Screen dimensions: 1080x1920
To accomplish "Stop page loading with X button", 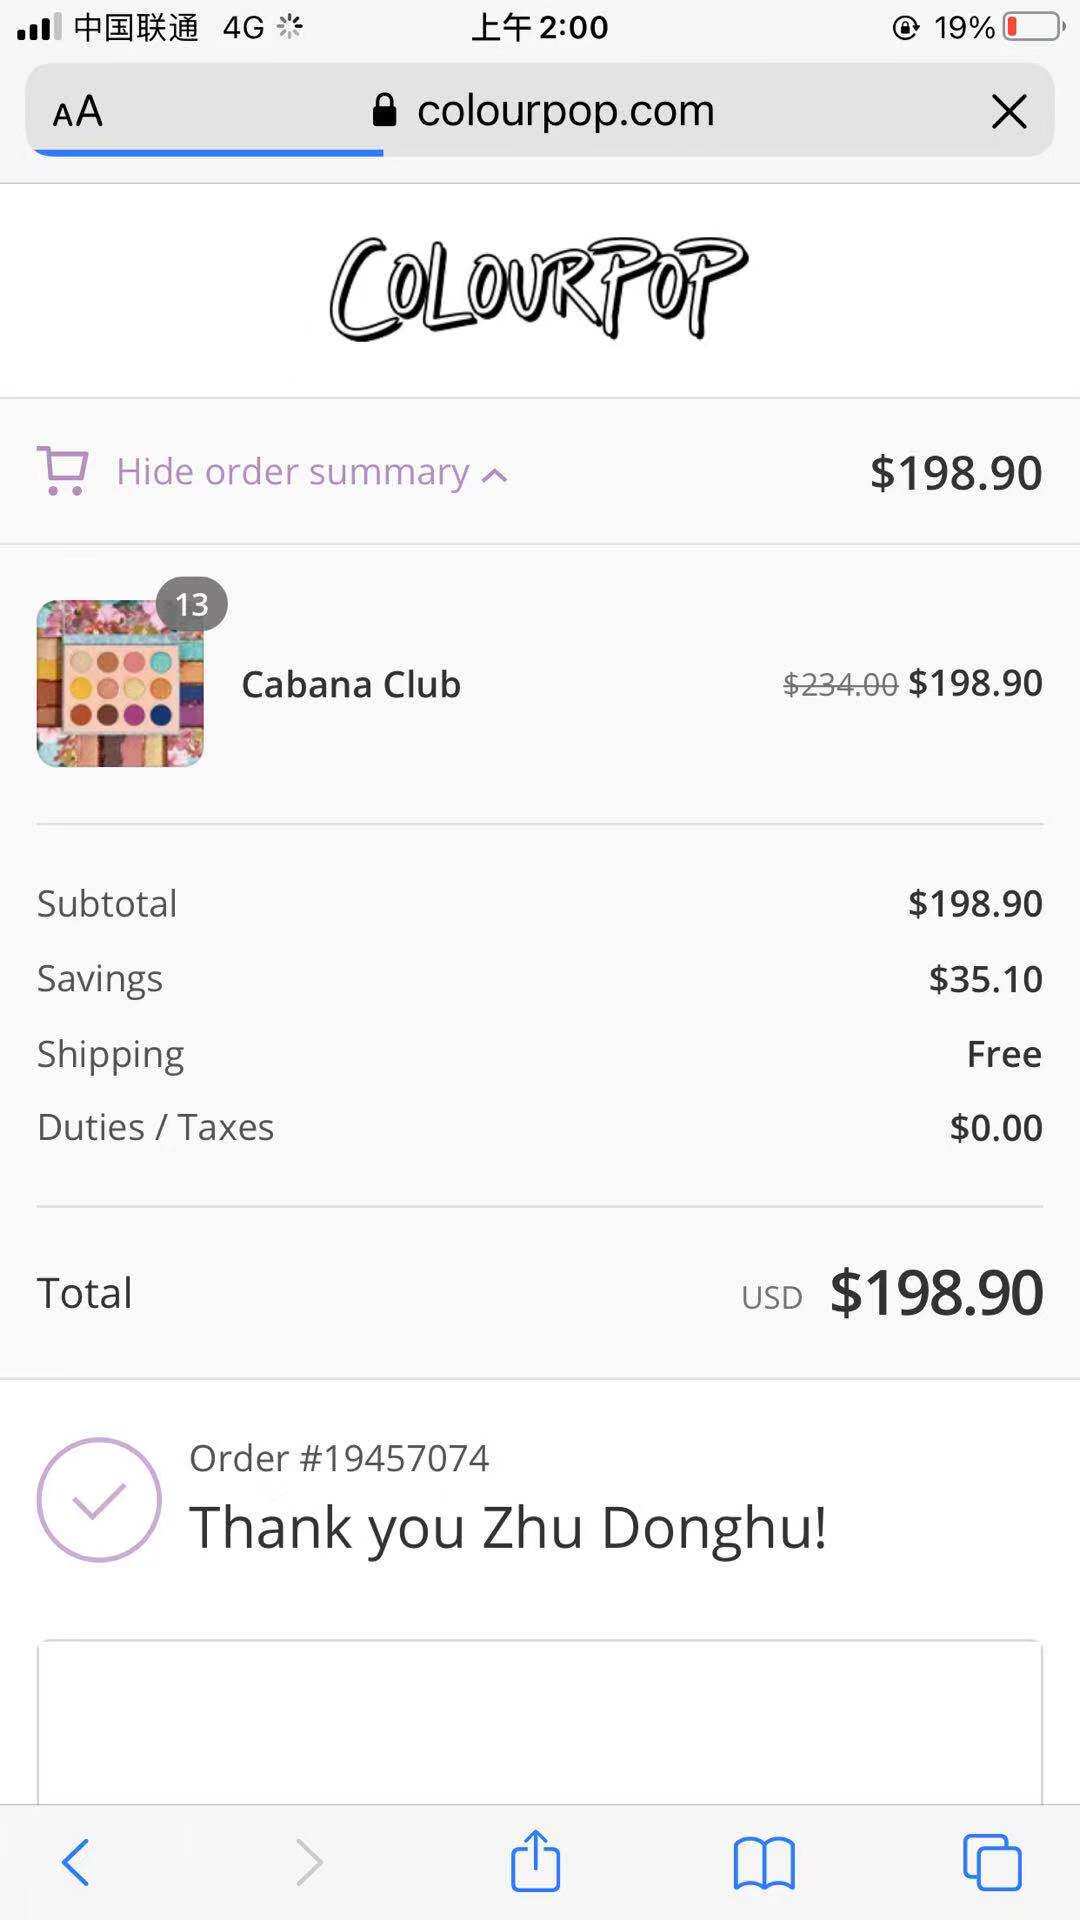I will pos(1009,111).
